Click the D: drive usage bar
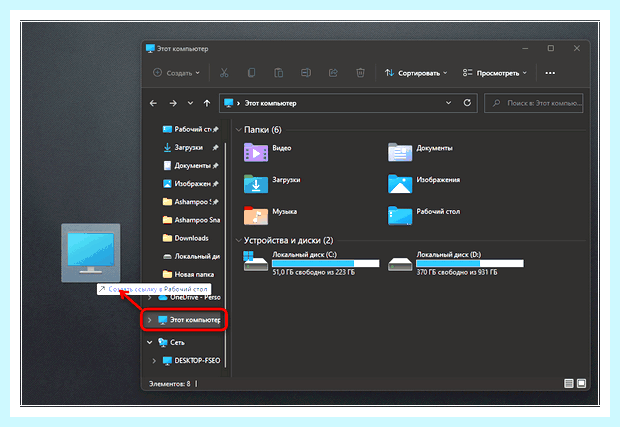This screenshot has width=620, height=427. (470, 263)
